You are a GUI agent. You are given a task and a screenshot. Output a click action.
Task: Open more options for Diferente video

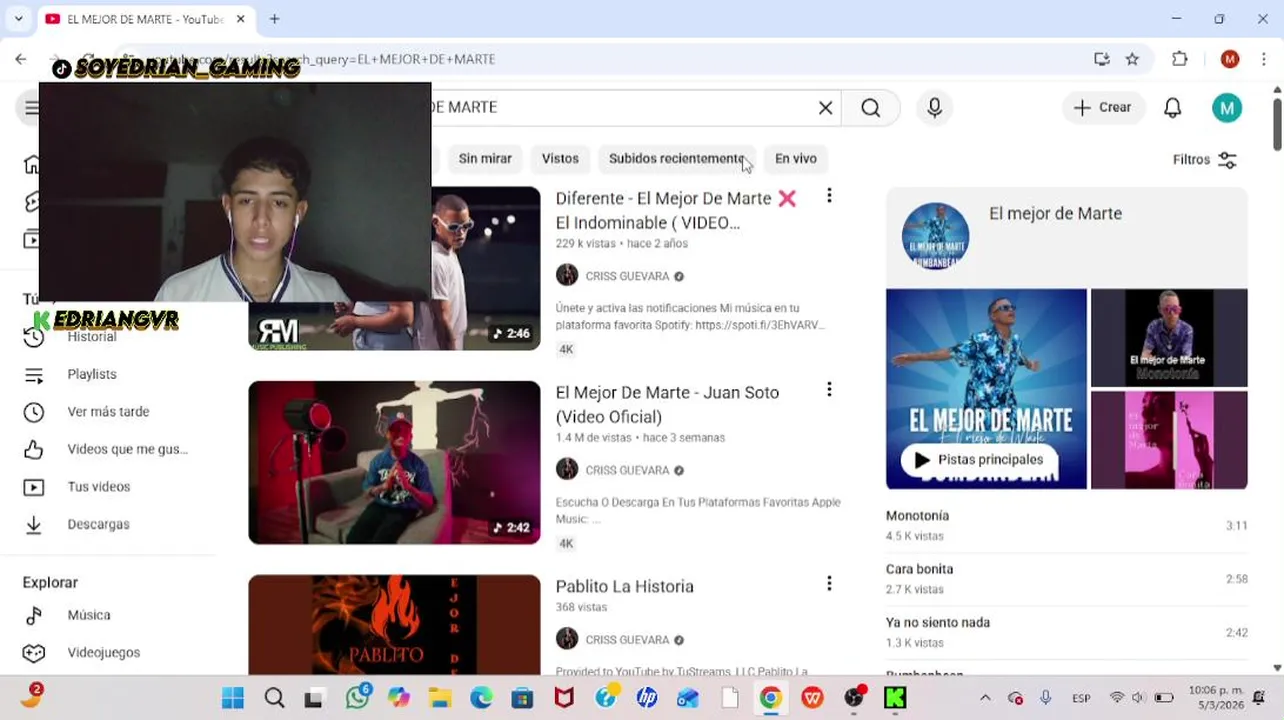tap(829, 196)
